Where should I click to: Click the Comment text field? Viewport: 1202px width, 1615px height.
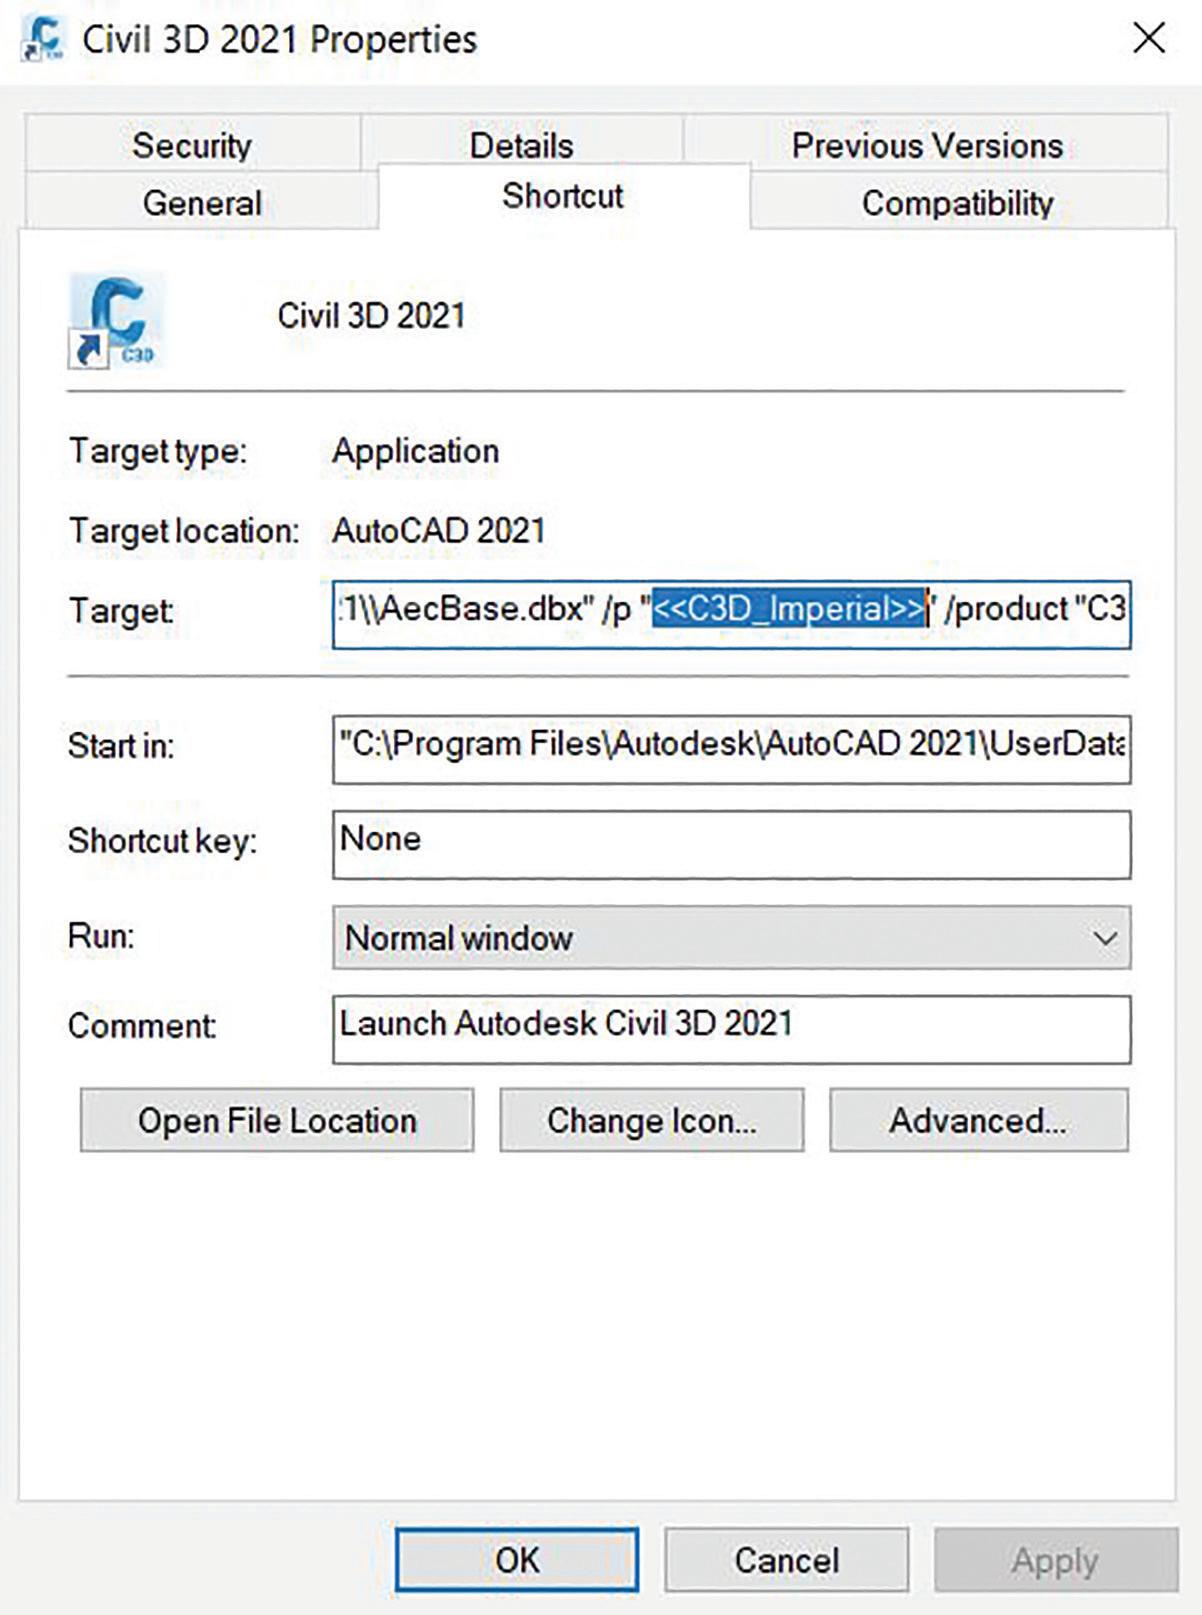tap(731, 1029)
